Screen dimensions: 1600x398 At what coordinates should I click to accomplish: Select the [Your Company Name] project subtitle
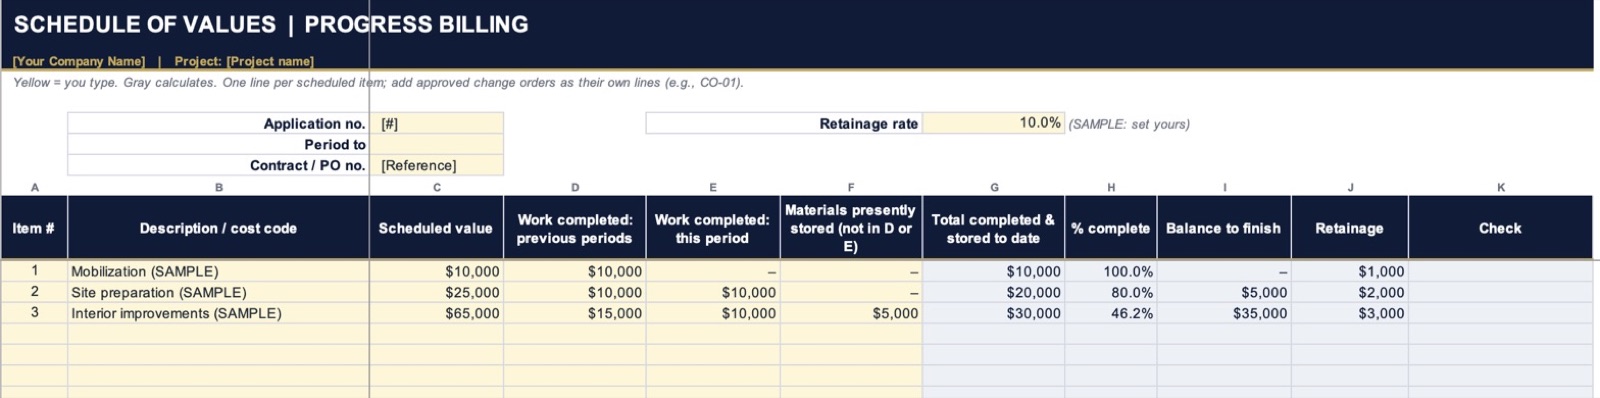163,61
